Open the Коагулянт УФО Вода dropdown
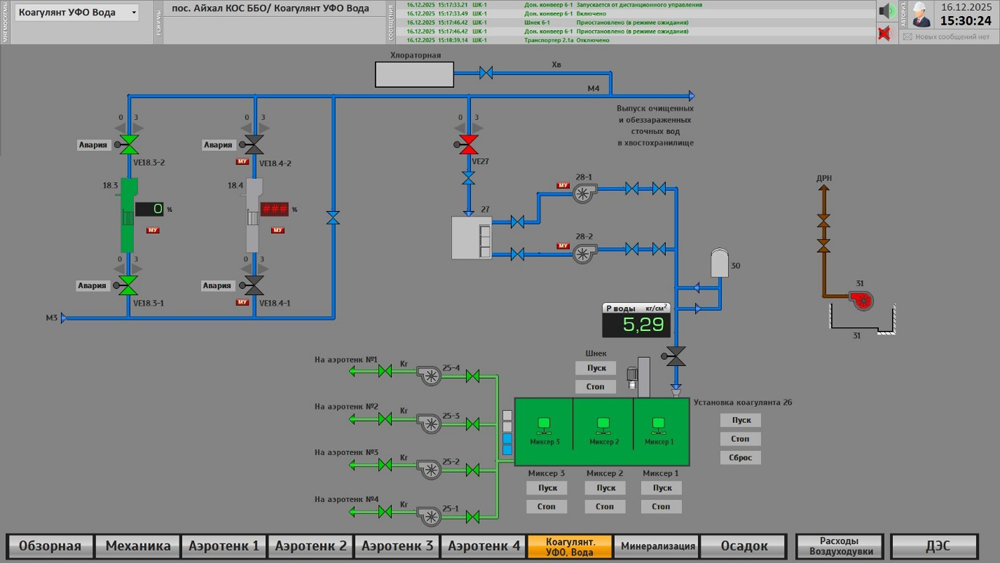Viewport: 1000px width, 563px height. coord(77,12)
